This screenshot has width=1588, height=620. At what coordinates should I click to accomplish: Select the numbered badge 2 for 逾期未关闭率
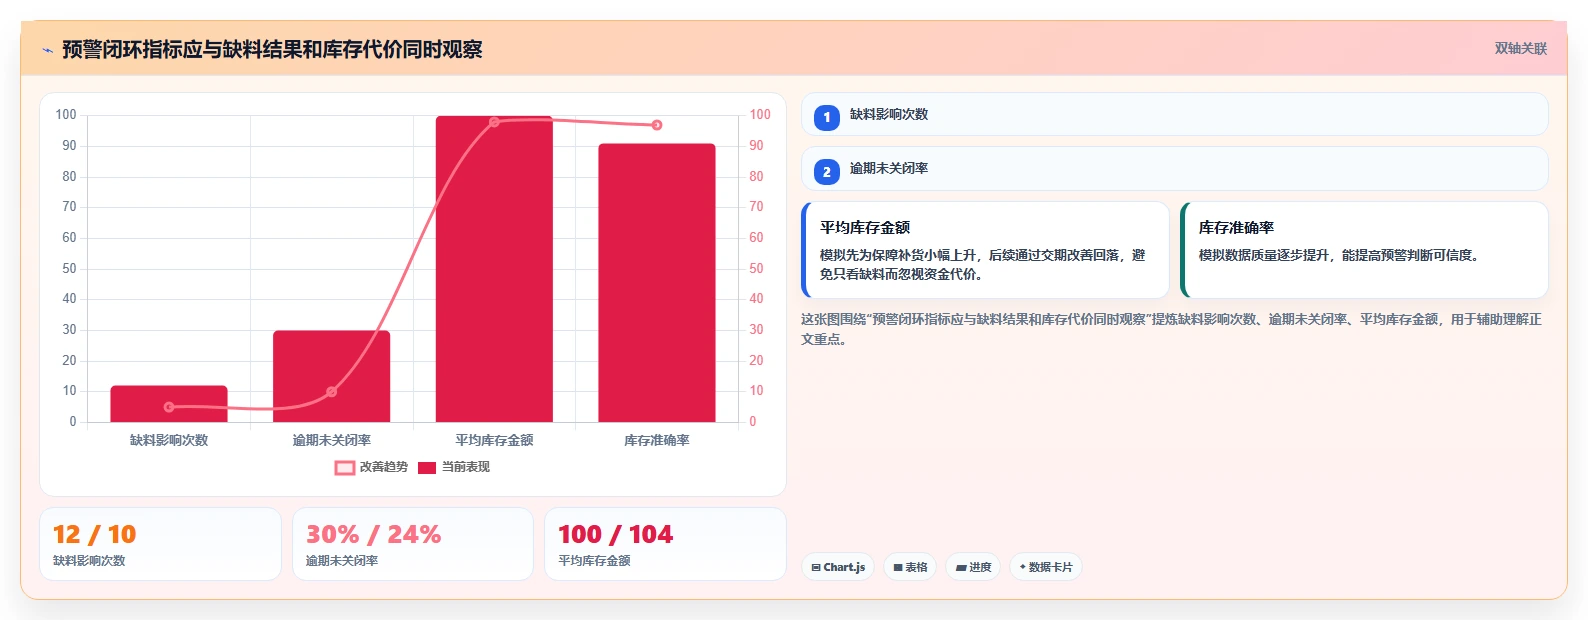pyautogui.click(x=827, y=172)
